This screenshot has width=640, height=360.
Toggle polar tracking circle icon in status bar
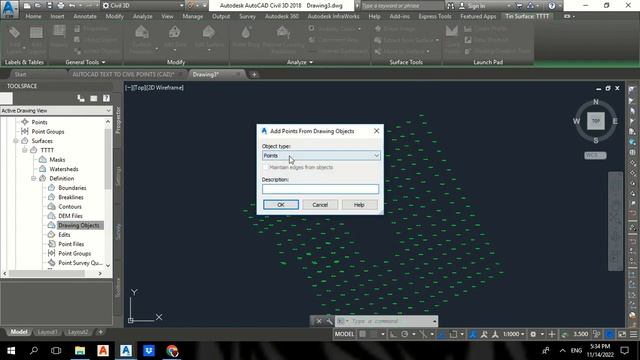click(x=404, y=334)
